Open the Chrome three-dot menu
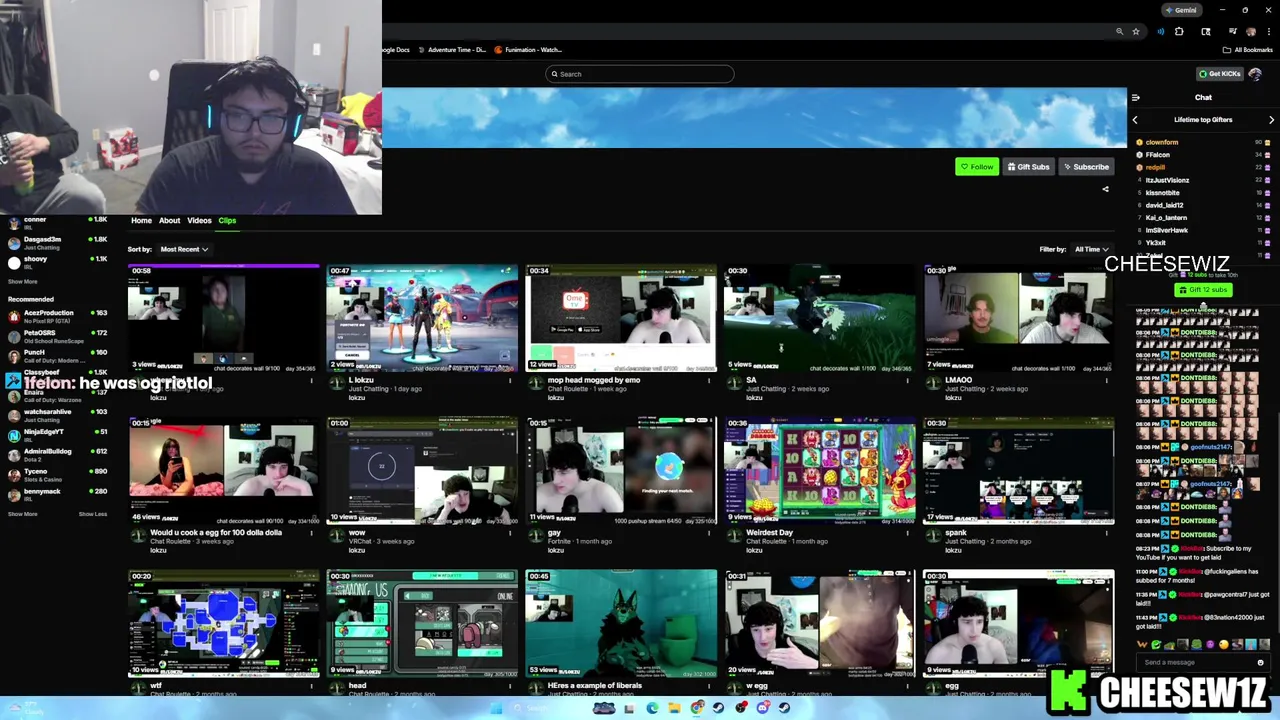The image size is (1280, 720). tap(1267, 32)
